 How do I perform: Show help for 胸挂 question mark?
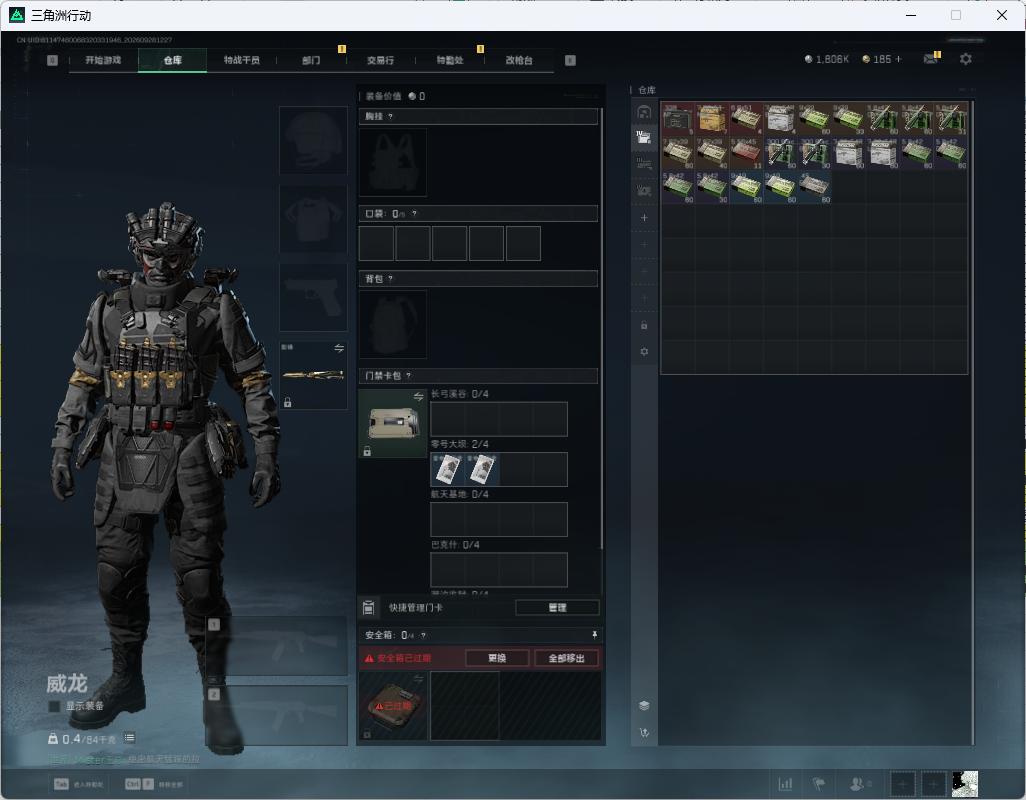tap(391, 116)
